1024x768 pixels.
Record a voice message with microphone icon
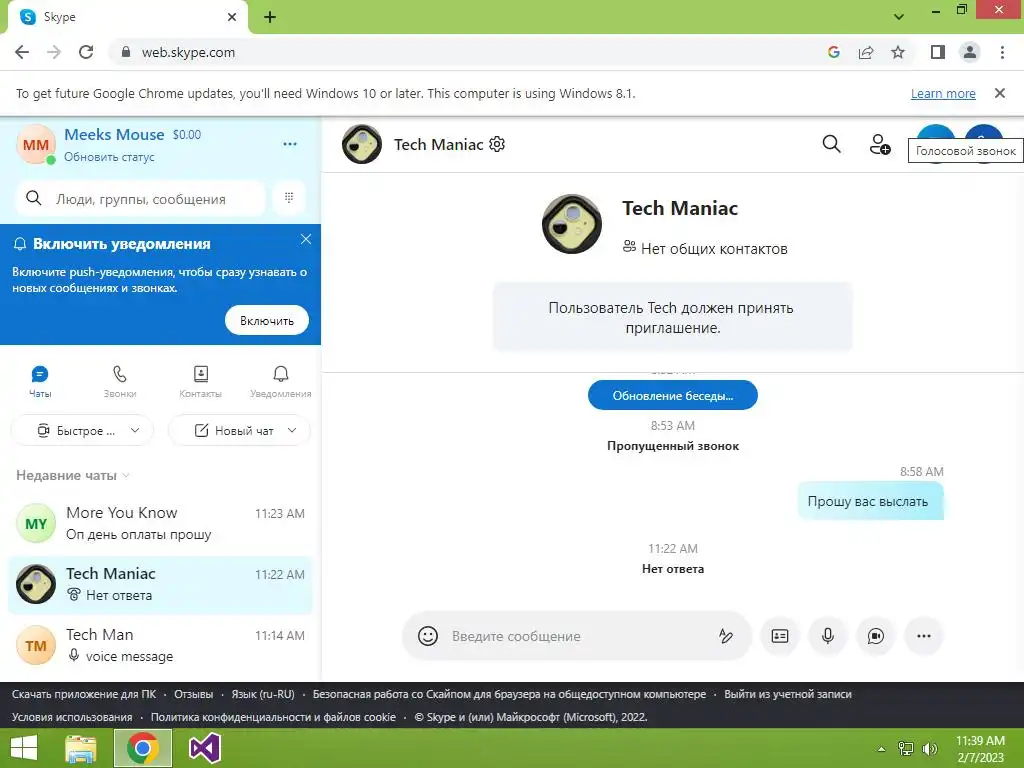[x=827, y=636]
